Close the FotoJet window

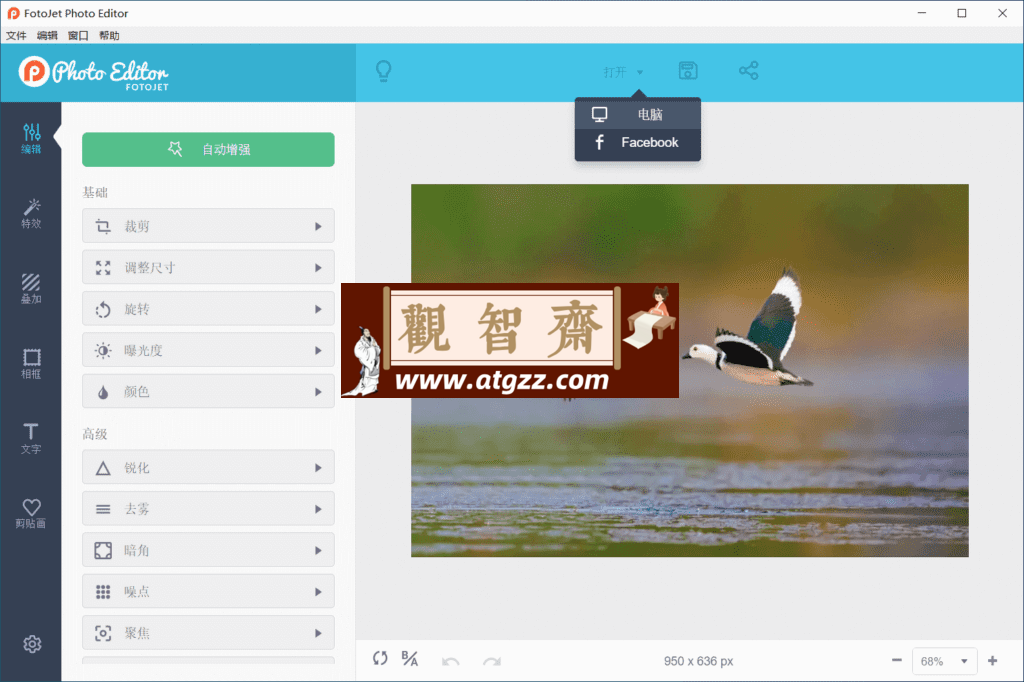[x=1002, y=13]
